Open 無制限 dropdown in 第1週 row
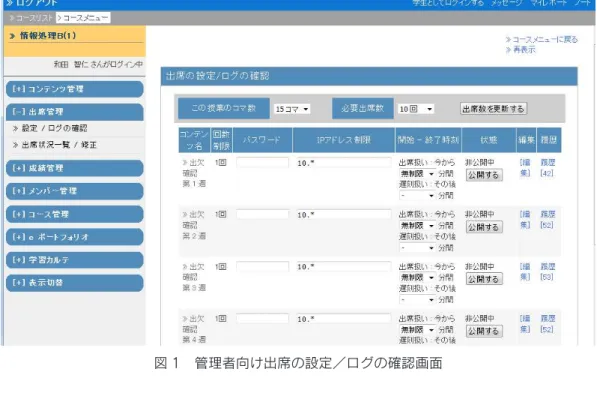Screen dimensions: 597x393 click(417, 174)
